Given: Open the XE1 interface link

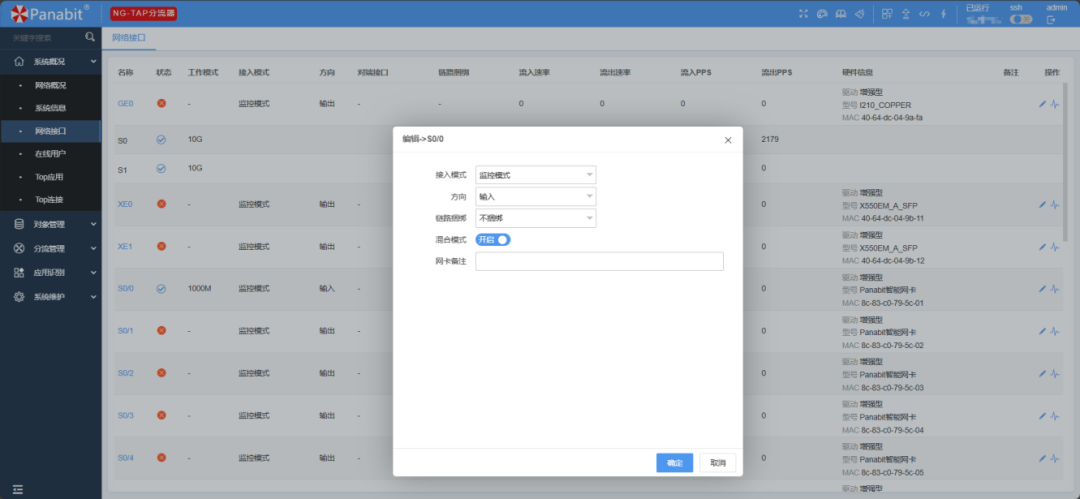Looking at the screenshot, I should coord(125,247).
